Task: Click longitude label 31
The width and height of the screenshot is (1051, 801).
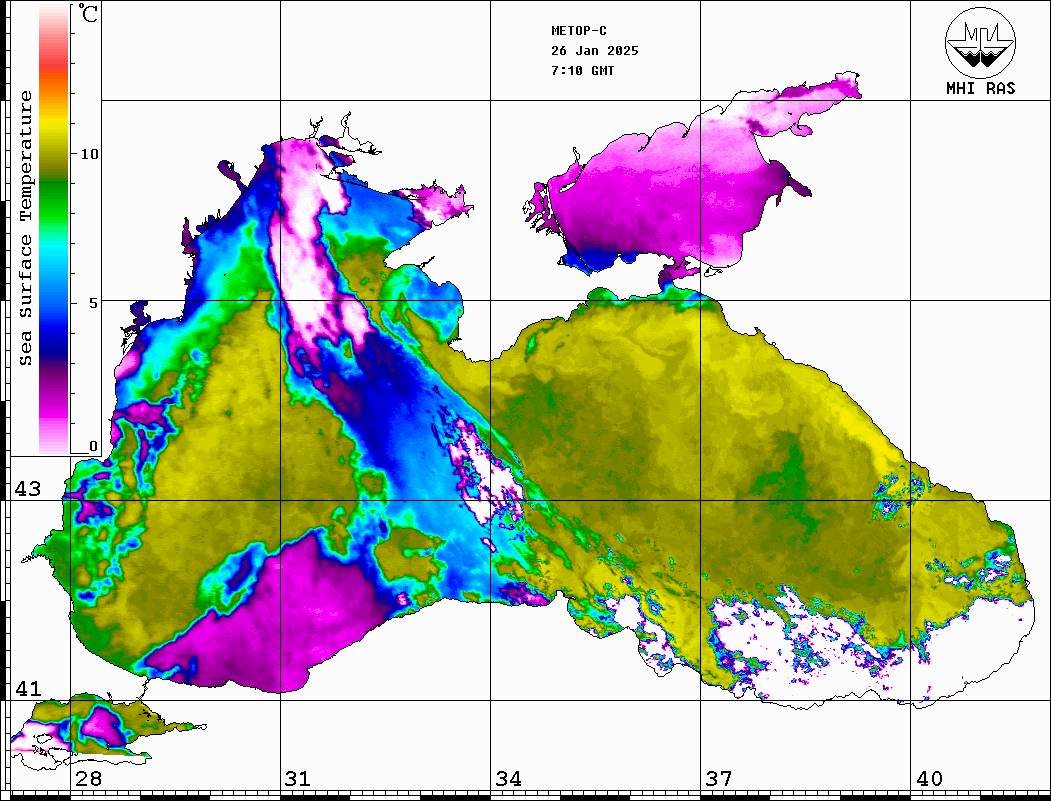Action: click(x=298, y=778)
